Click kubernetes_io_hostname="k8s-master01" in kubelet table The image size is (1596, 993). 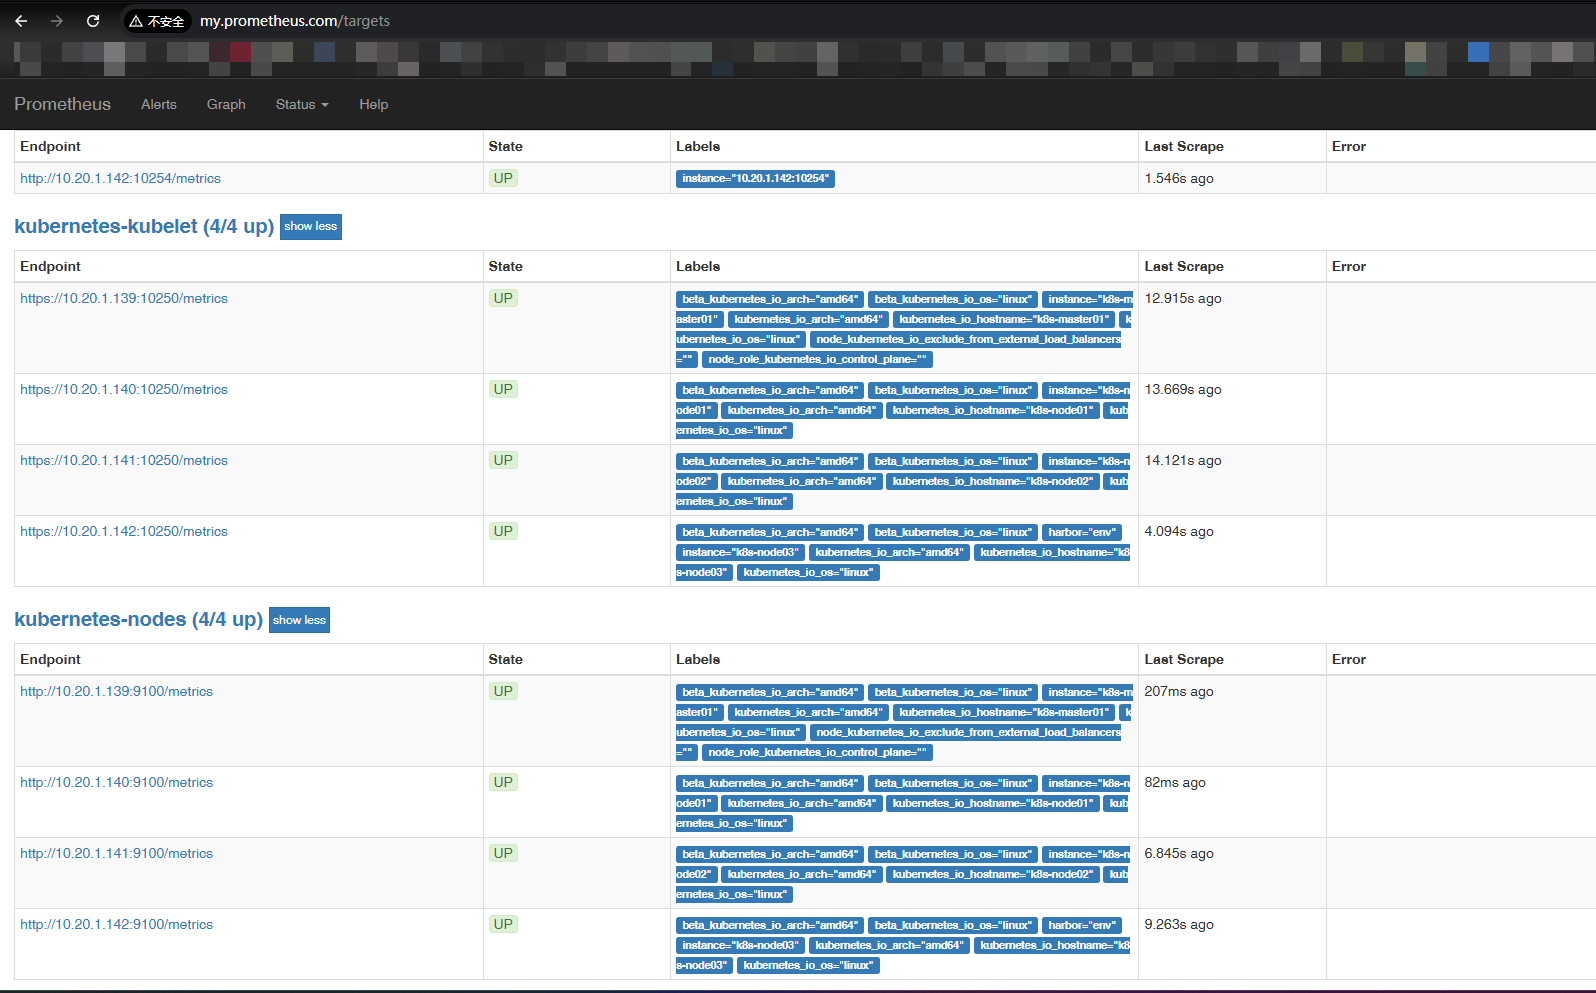[1004, 319]
